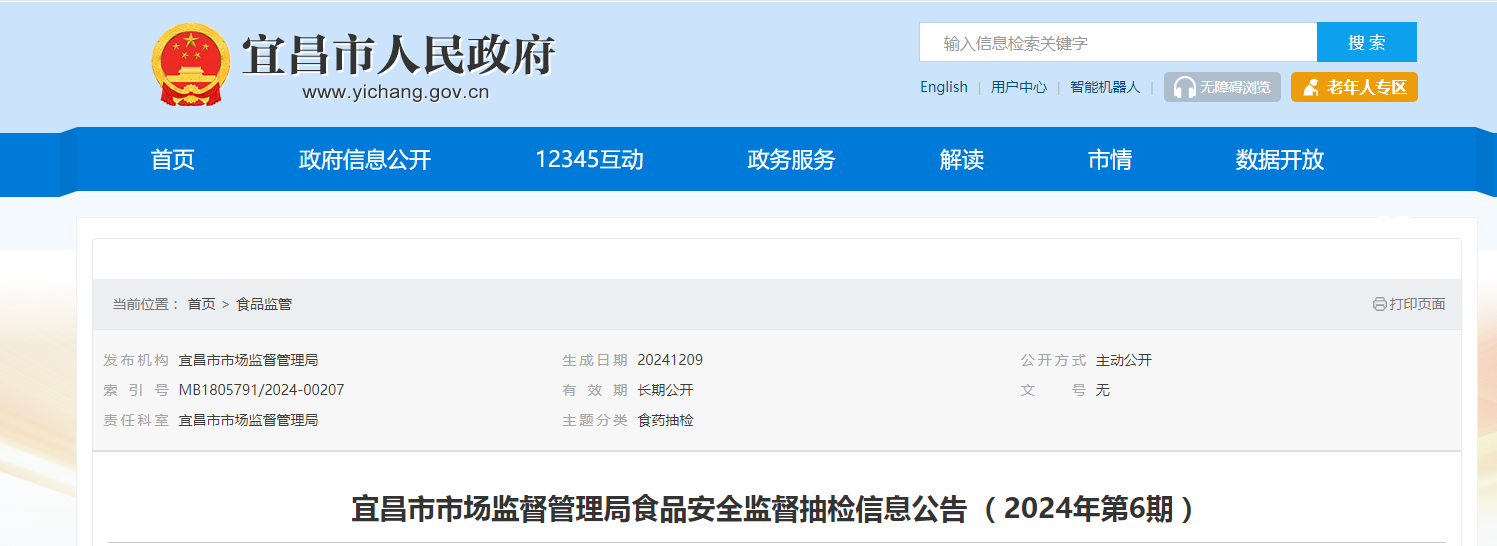Select 解读 in the main navigation
Screen dimensions: 1497x546
click(962, 160)
